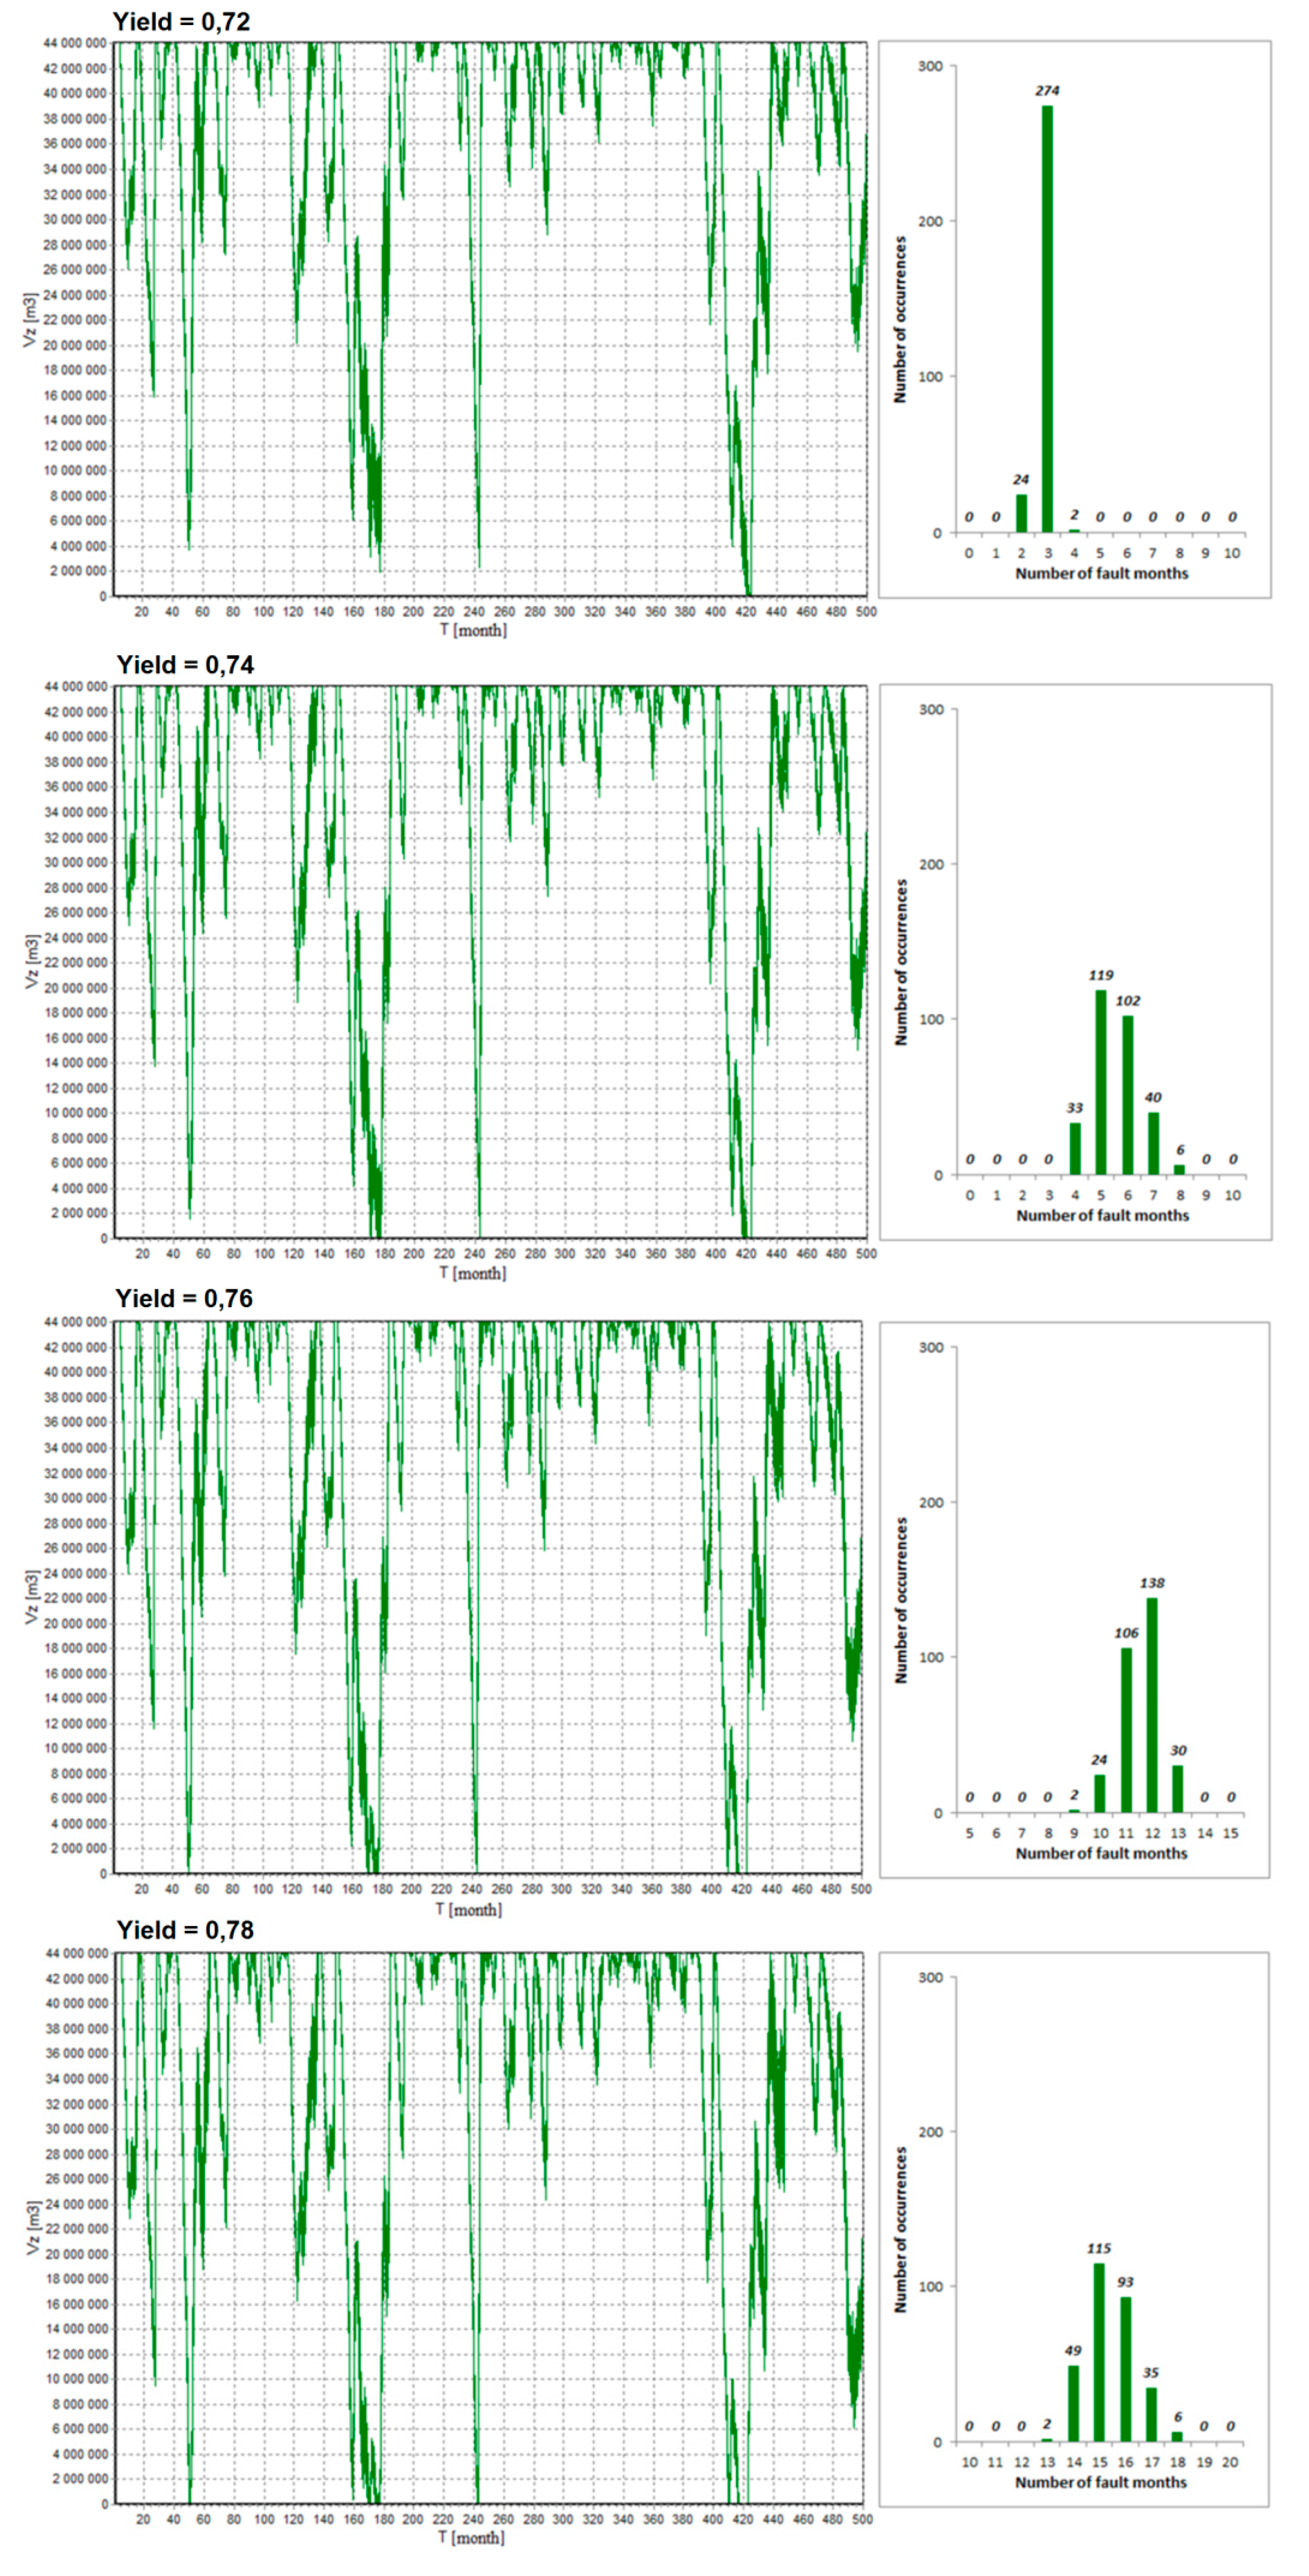The height and width of the screenshot is (2576, 1309).
Task: Click the 100 tick on Yield 0,76 histogram axis
Action: click(x=931, y=1657)
